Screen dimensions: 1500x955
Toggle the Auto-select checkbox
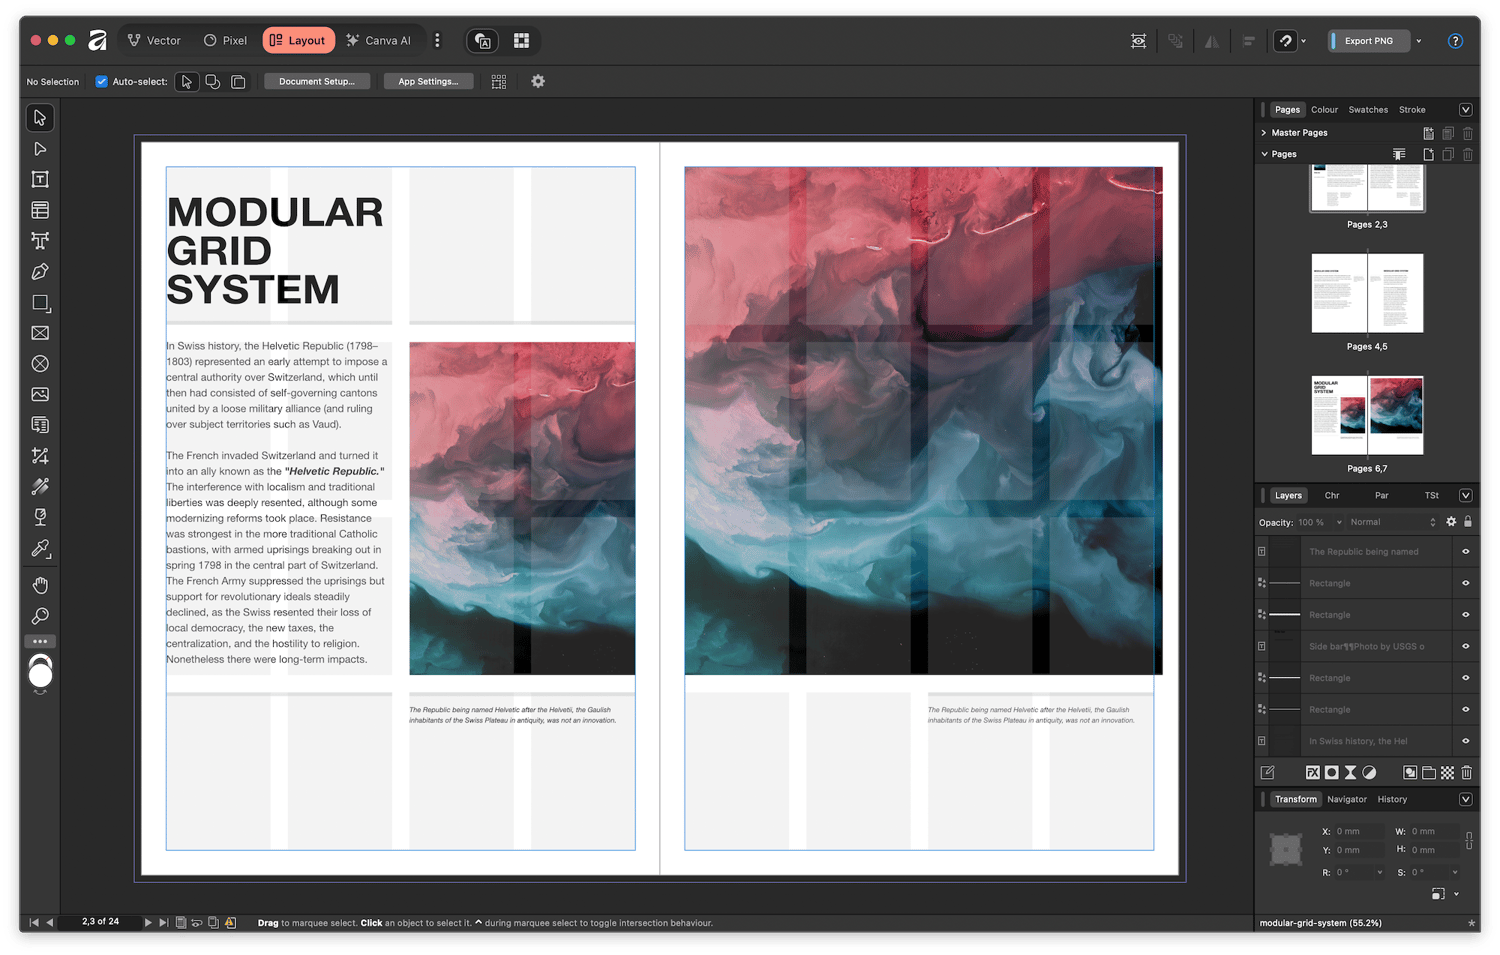[x=101, y=81]
